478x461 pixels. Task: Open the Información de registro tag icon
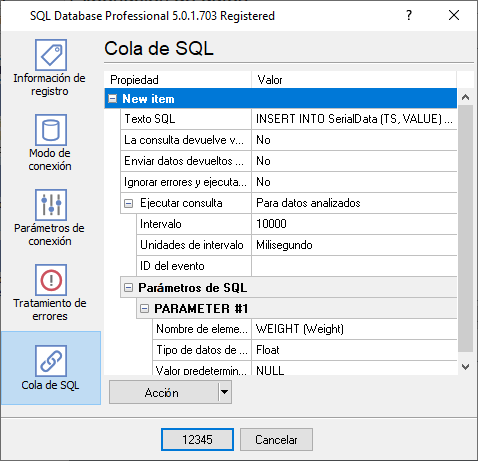[51, 55]
